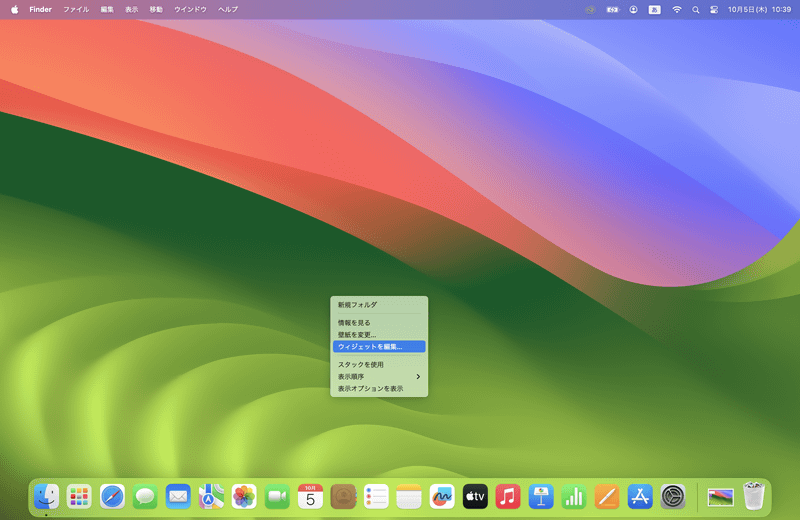Open the ヘルプ menu
The height and width of the screenshot is (520, 800).
point(228,9)
